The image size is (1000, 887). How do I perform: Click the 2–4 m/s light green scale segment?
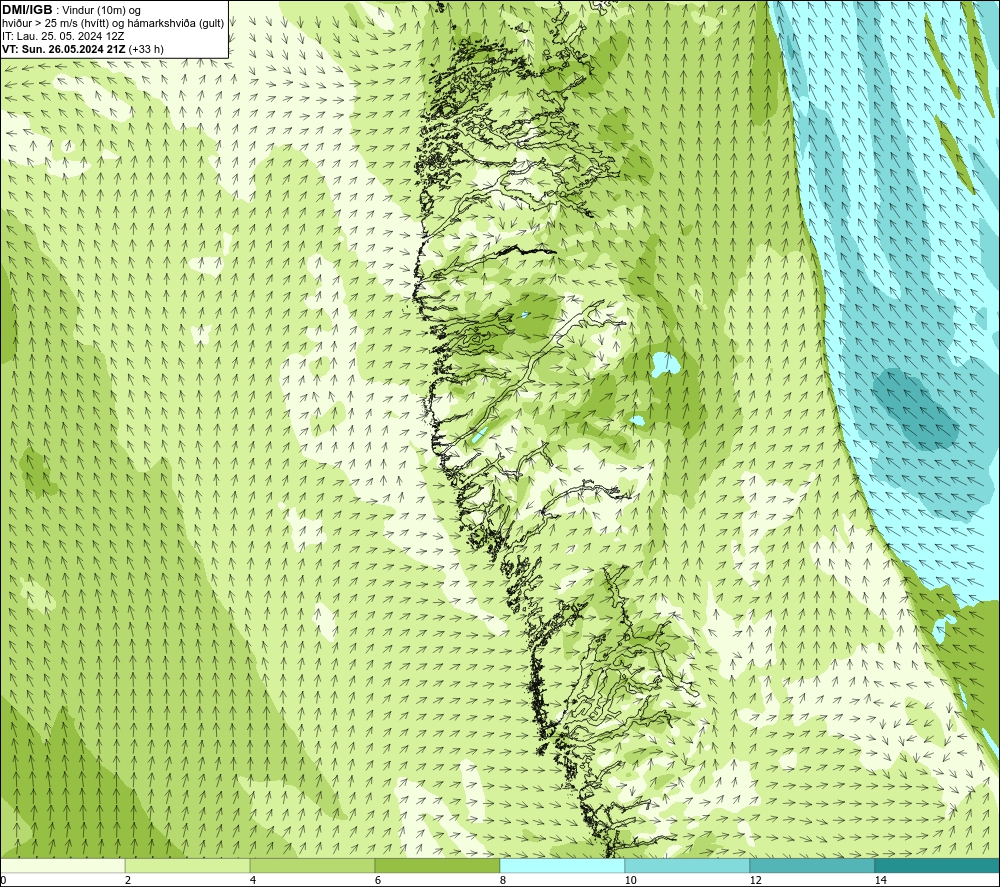tap(188, 866)
